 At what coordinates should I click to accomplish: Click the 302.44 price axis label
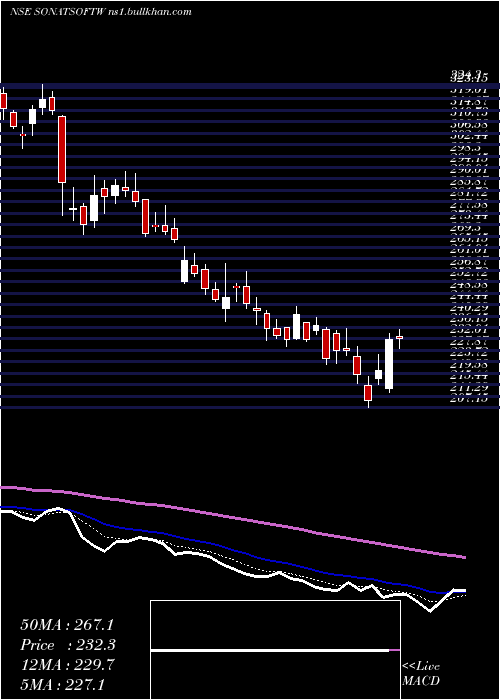tap(468, 133)
